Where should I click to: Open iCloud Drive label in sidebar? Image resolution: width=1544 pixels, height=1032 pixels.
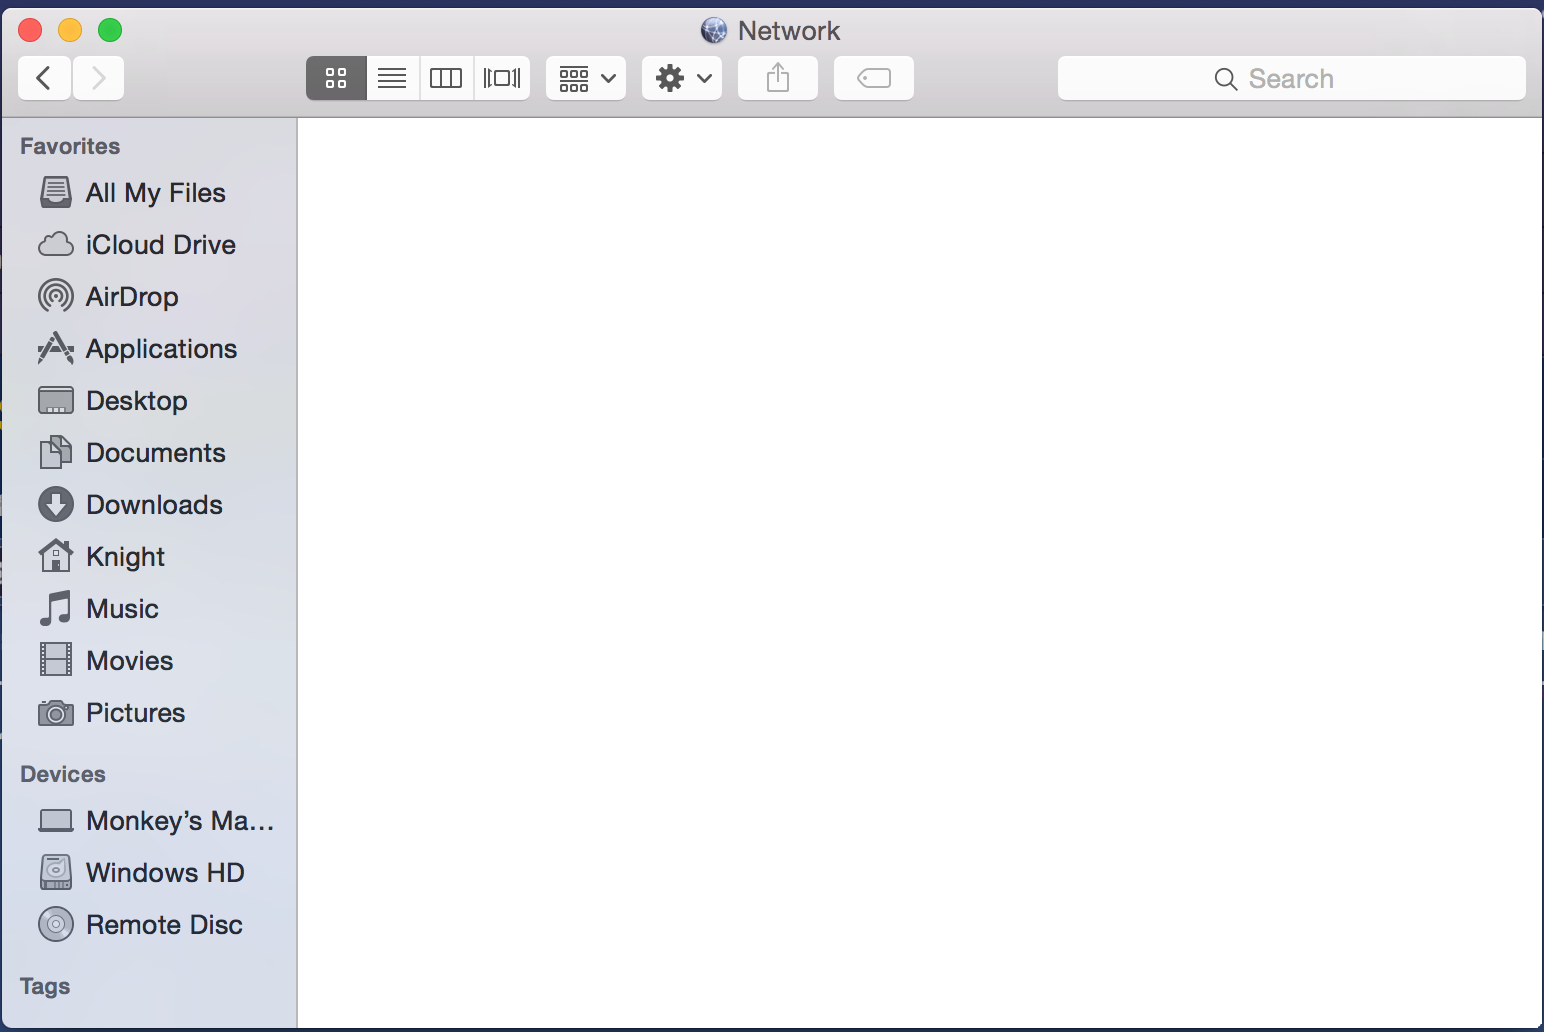pos(161,245)
